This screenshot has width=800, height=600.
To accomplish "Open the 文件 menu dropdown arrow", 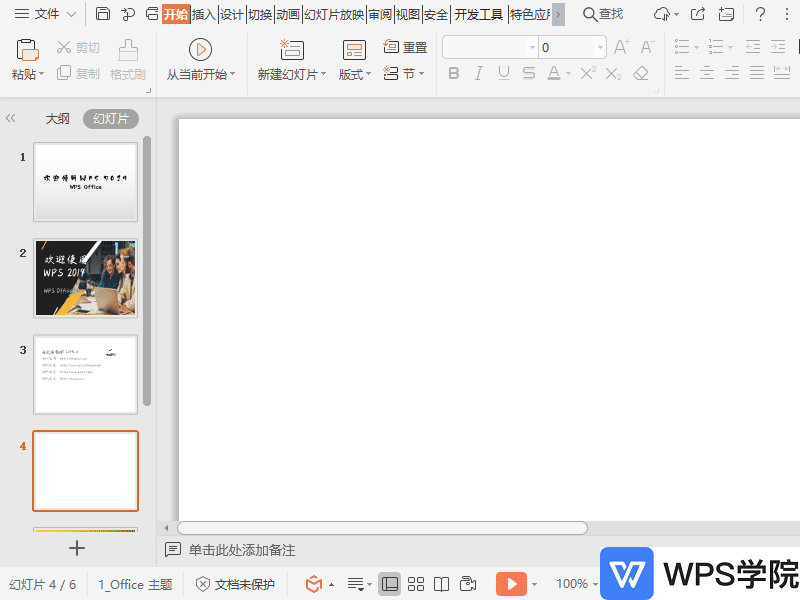I will click(x=71, y=14).
